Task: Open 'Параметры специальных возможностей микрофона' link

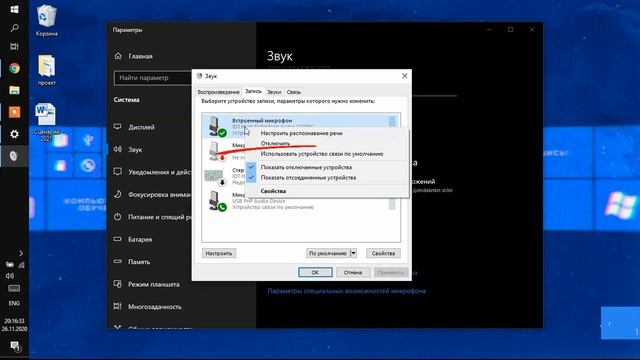Action: 347,291
